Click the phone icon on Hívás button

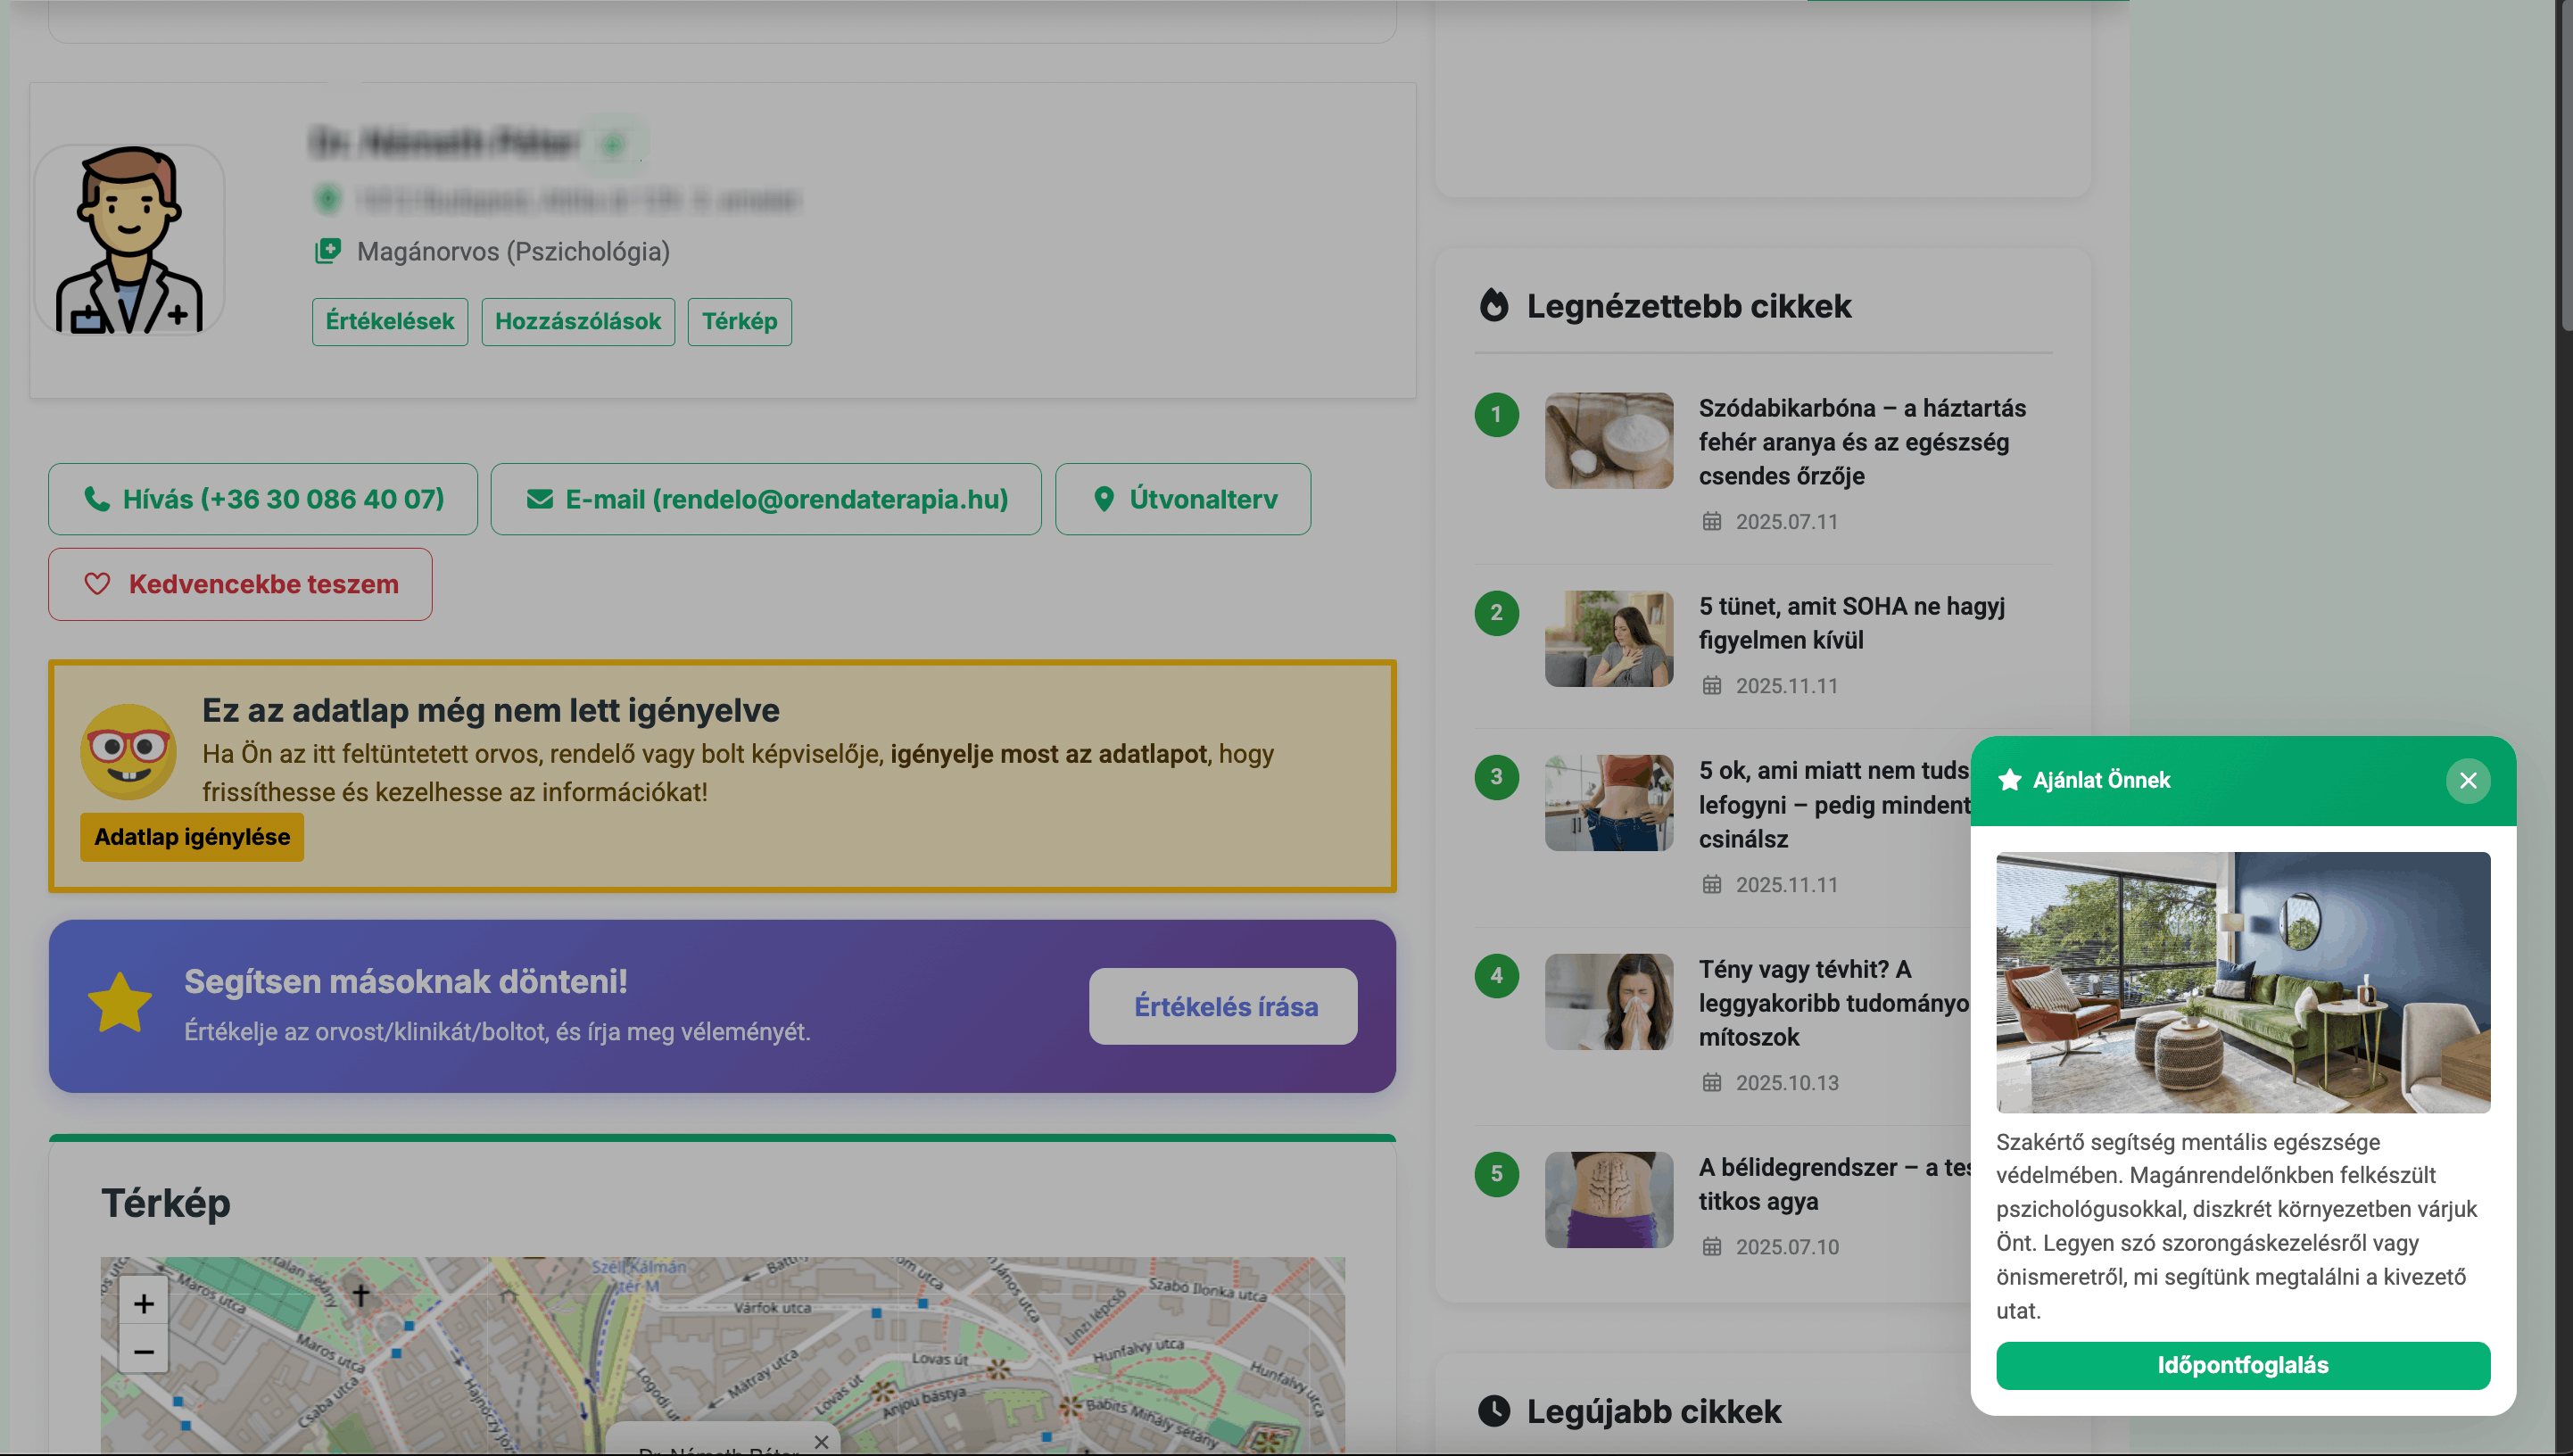pyautogui.click(x=97, y=499)
